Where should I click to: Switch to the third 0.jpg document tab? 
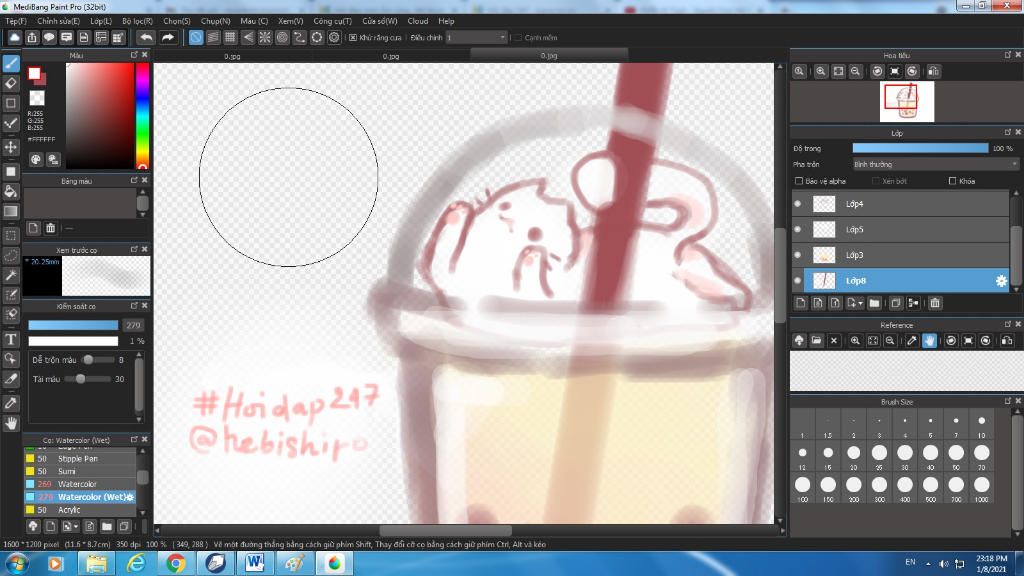click(x=549, y=56)
